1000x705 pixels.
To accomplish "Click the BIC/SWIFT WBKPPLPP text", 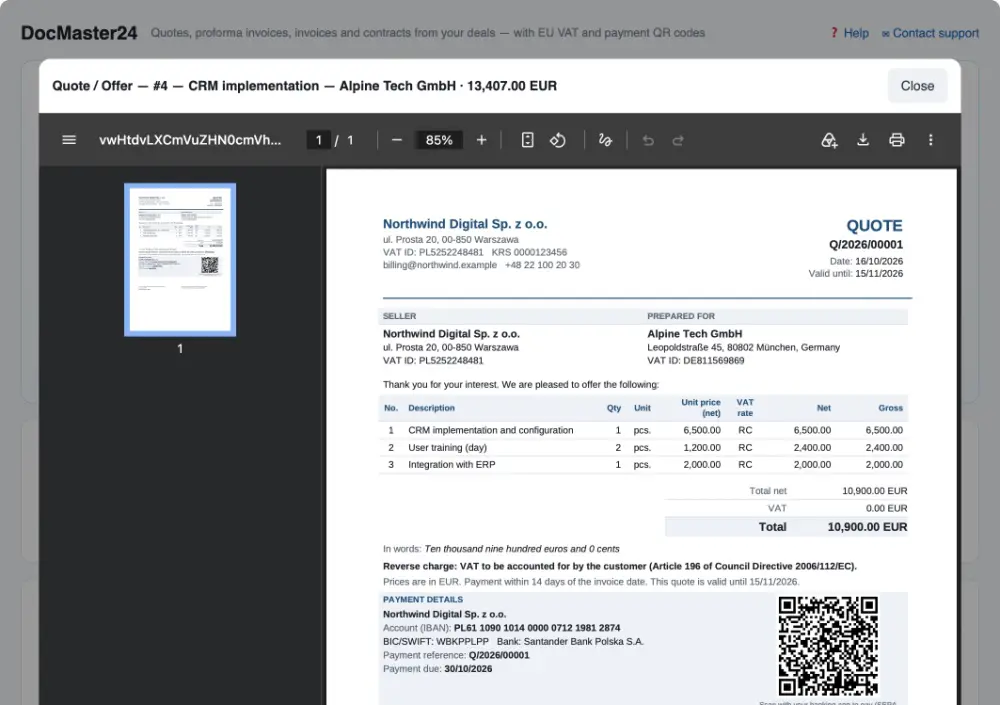I will point(436,641).
